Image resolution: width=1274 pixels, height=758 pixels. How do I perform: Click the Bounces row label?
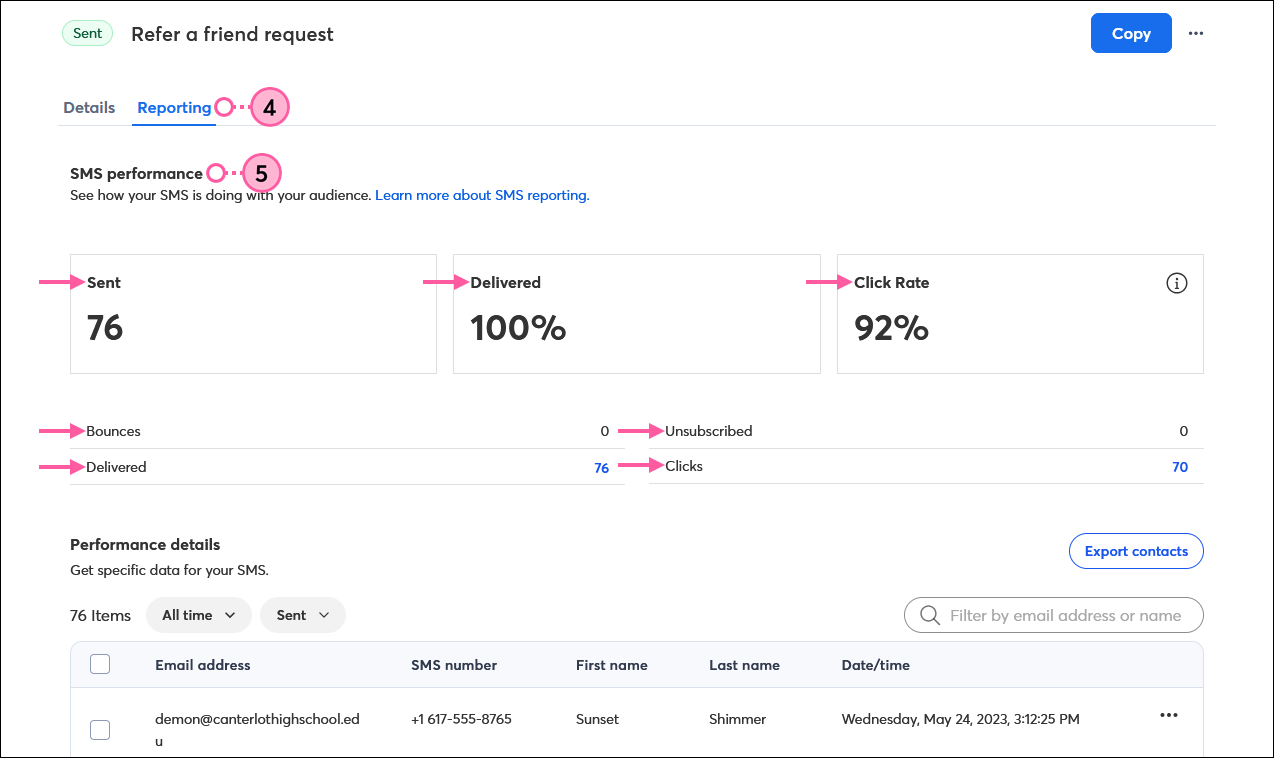[x=113, y=432]
